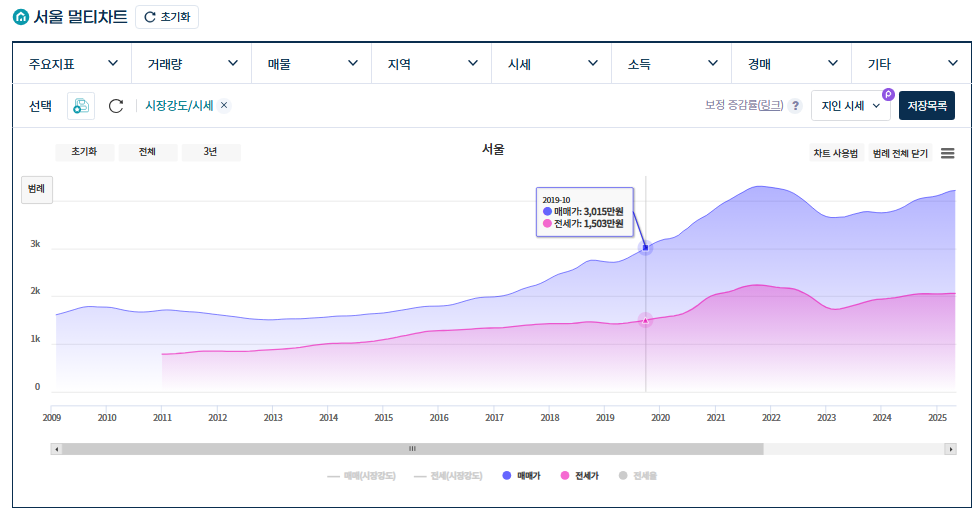Viewport: 980px width, 515px height.
Task: Click the circular refresh icon next to 선택
Action: pyautogui.click(x=116, y=106)
